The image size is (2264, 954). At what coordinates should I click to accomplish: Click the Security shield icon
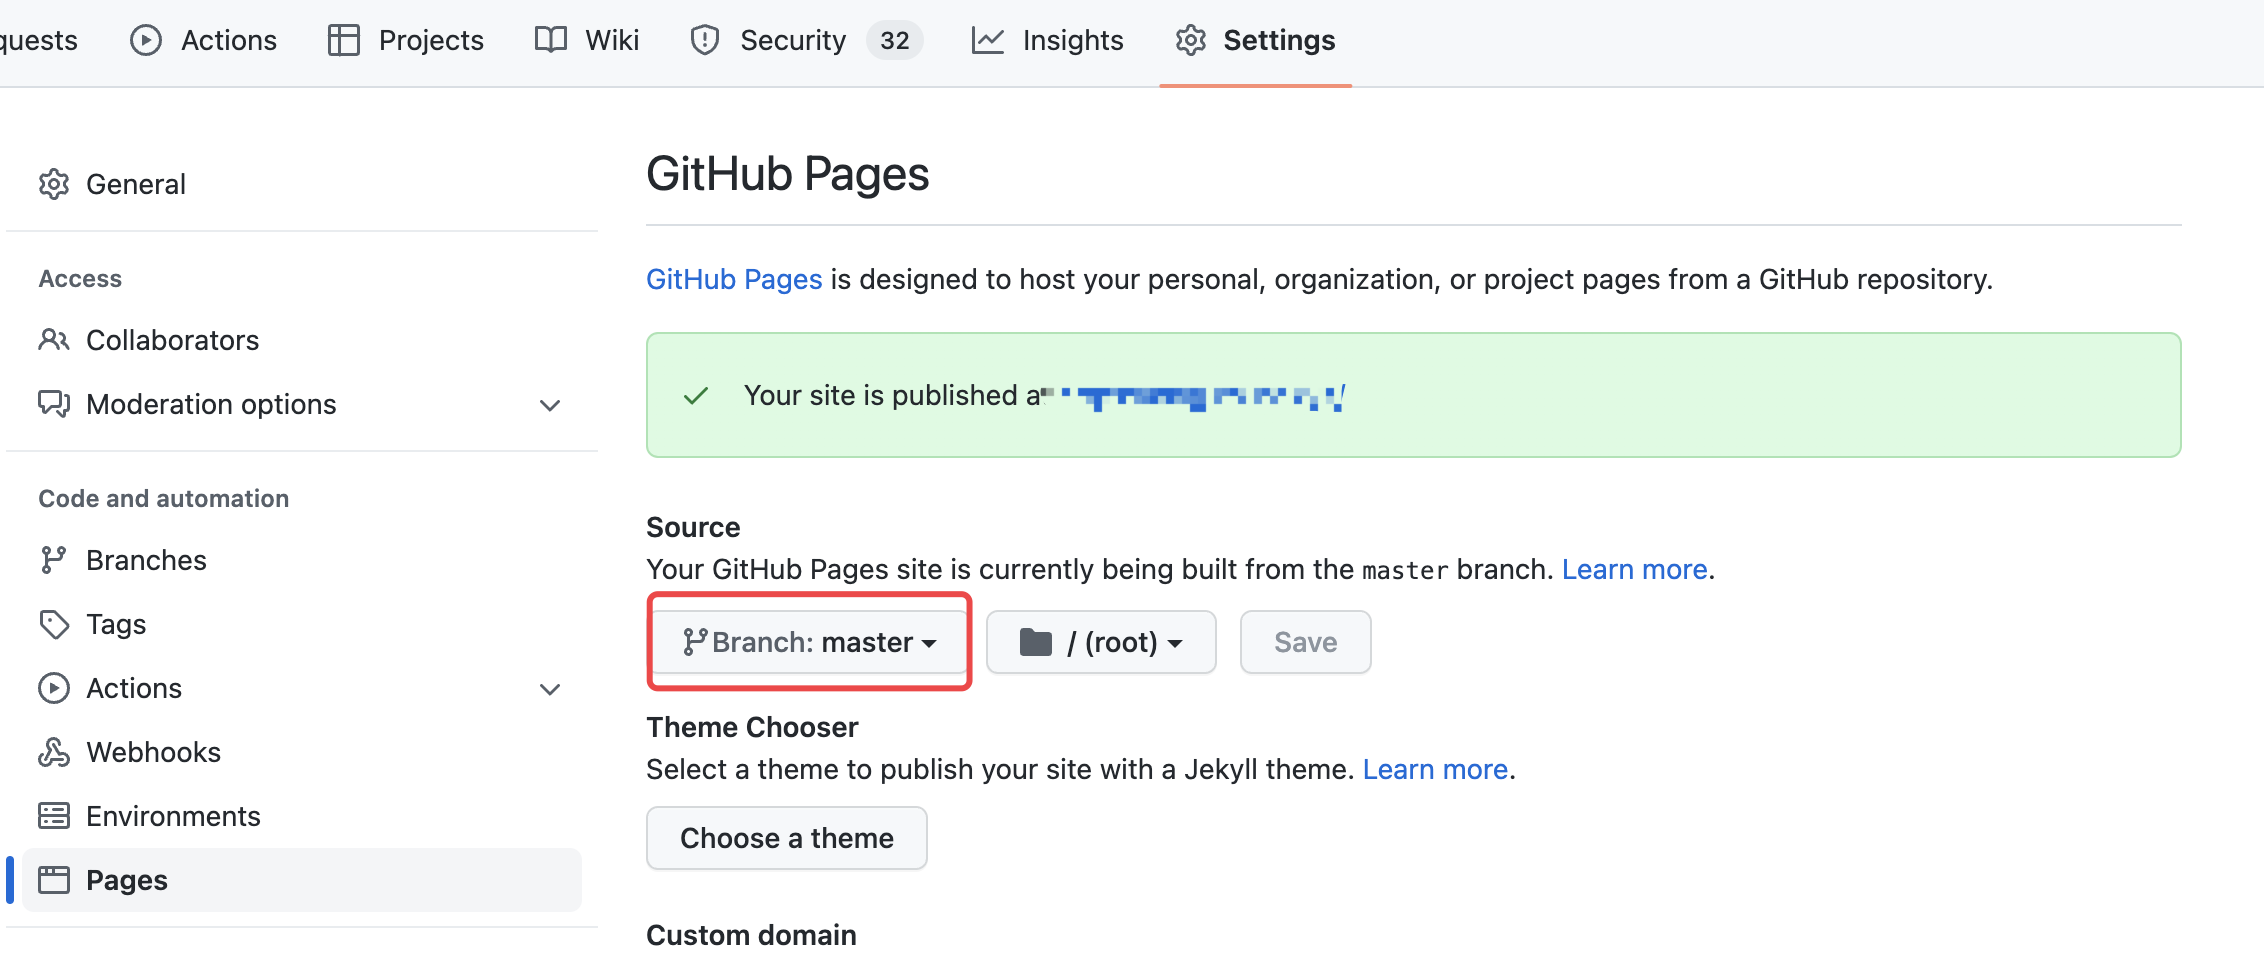click(705, 40)
